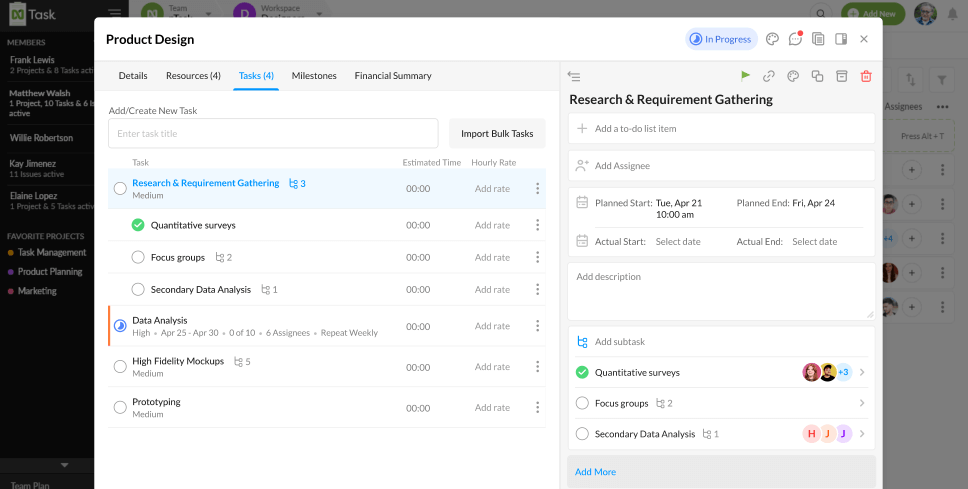Copy task link with chain icon
This screenshot has height=489, width=968.
click(769, 76)
